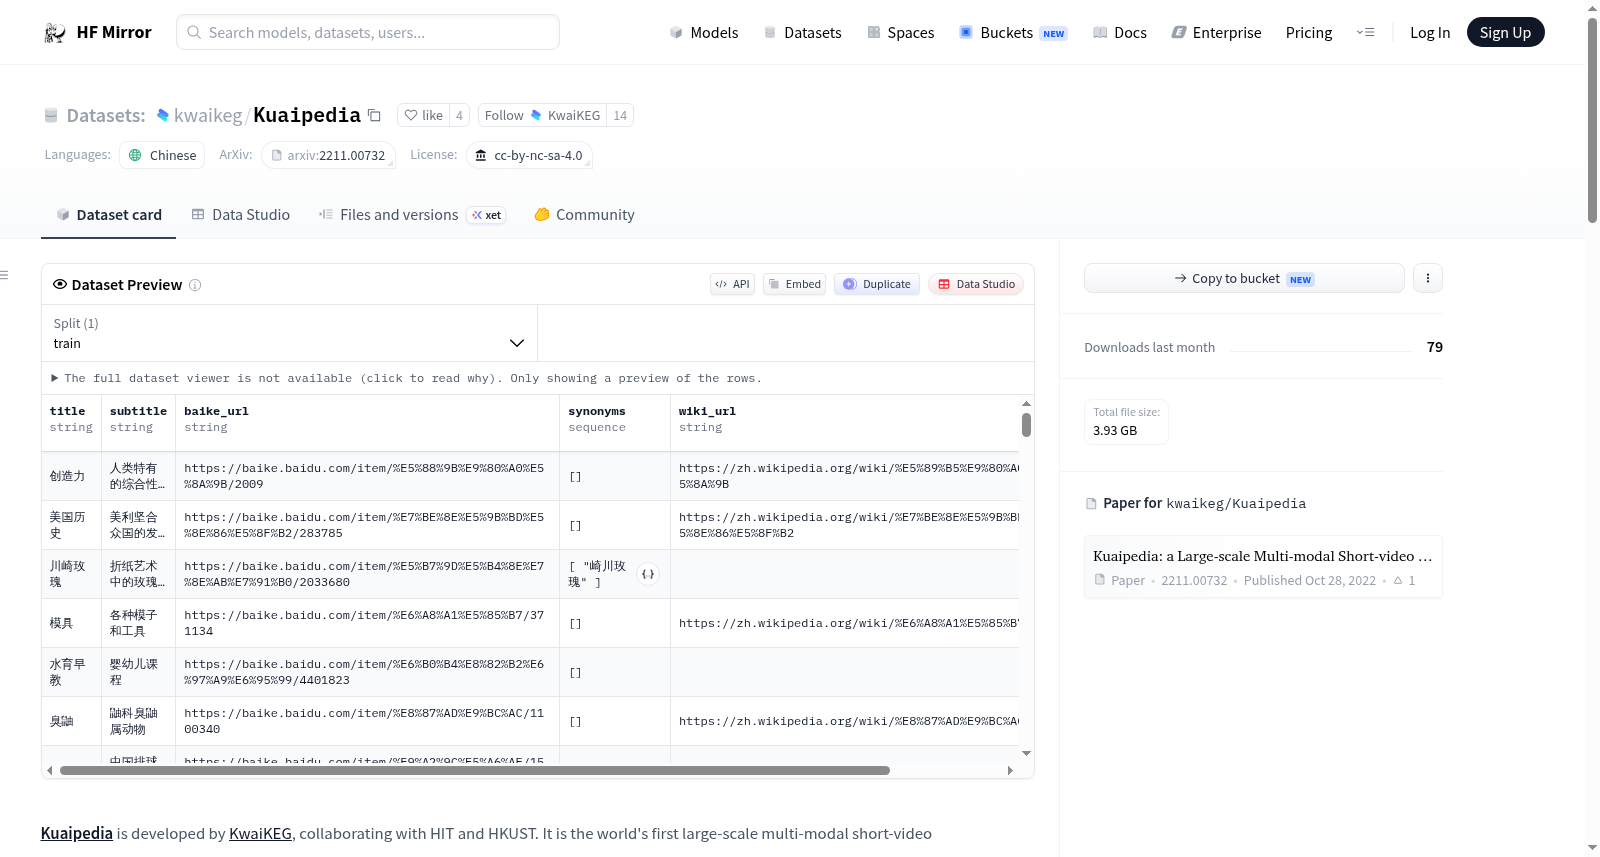Screen dimensions: 1600x857
Task: Click the Dataset Preview info icon
Action: click(x=195, y=285)
